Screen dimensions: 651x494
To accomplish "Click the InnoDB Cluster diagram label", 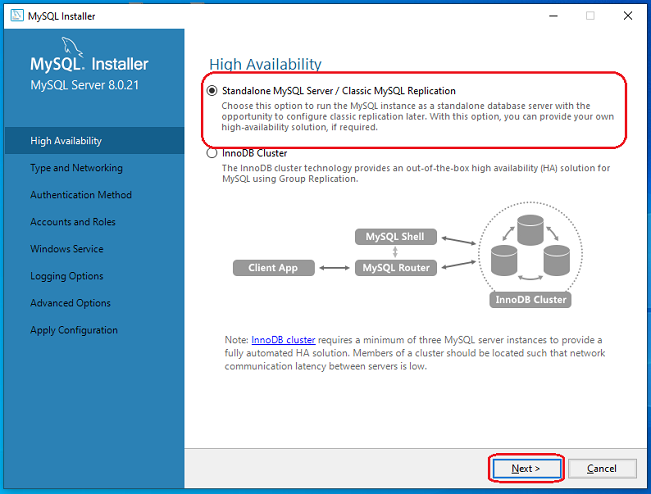I will point(530,299).
